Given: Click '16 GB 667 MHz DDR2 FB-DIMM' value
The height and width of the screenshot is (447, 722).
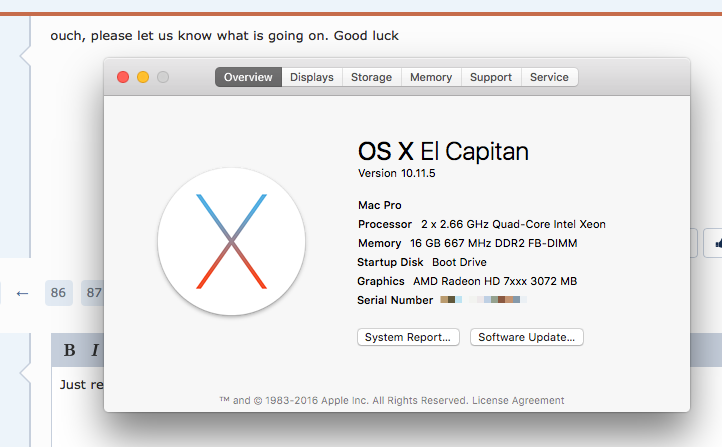Looking at the screenshot, I should [x=494, y=243].
